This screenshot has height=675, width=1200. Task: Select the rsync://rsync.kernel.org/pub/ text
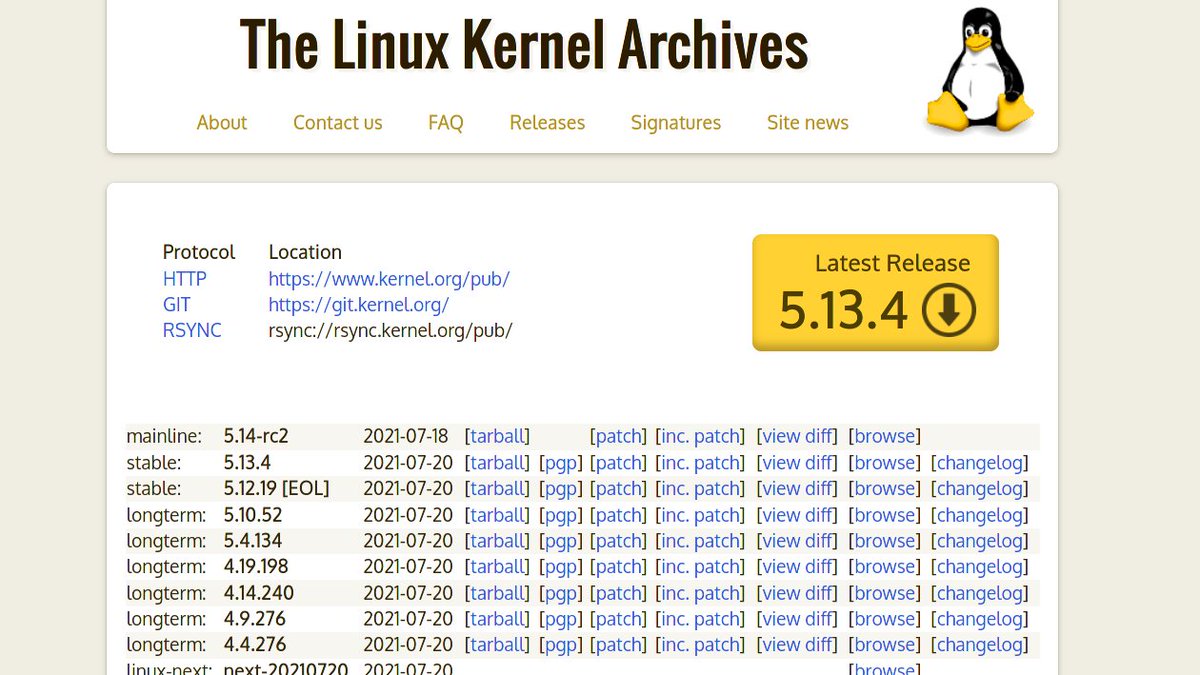click(x=390, y=331)
